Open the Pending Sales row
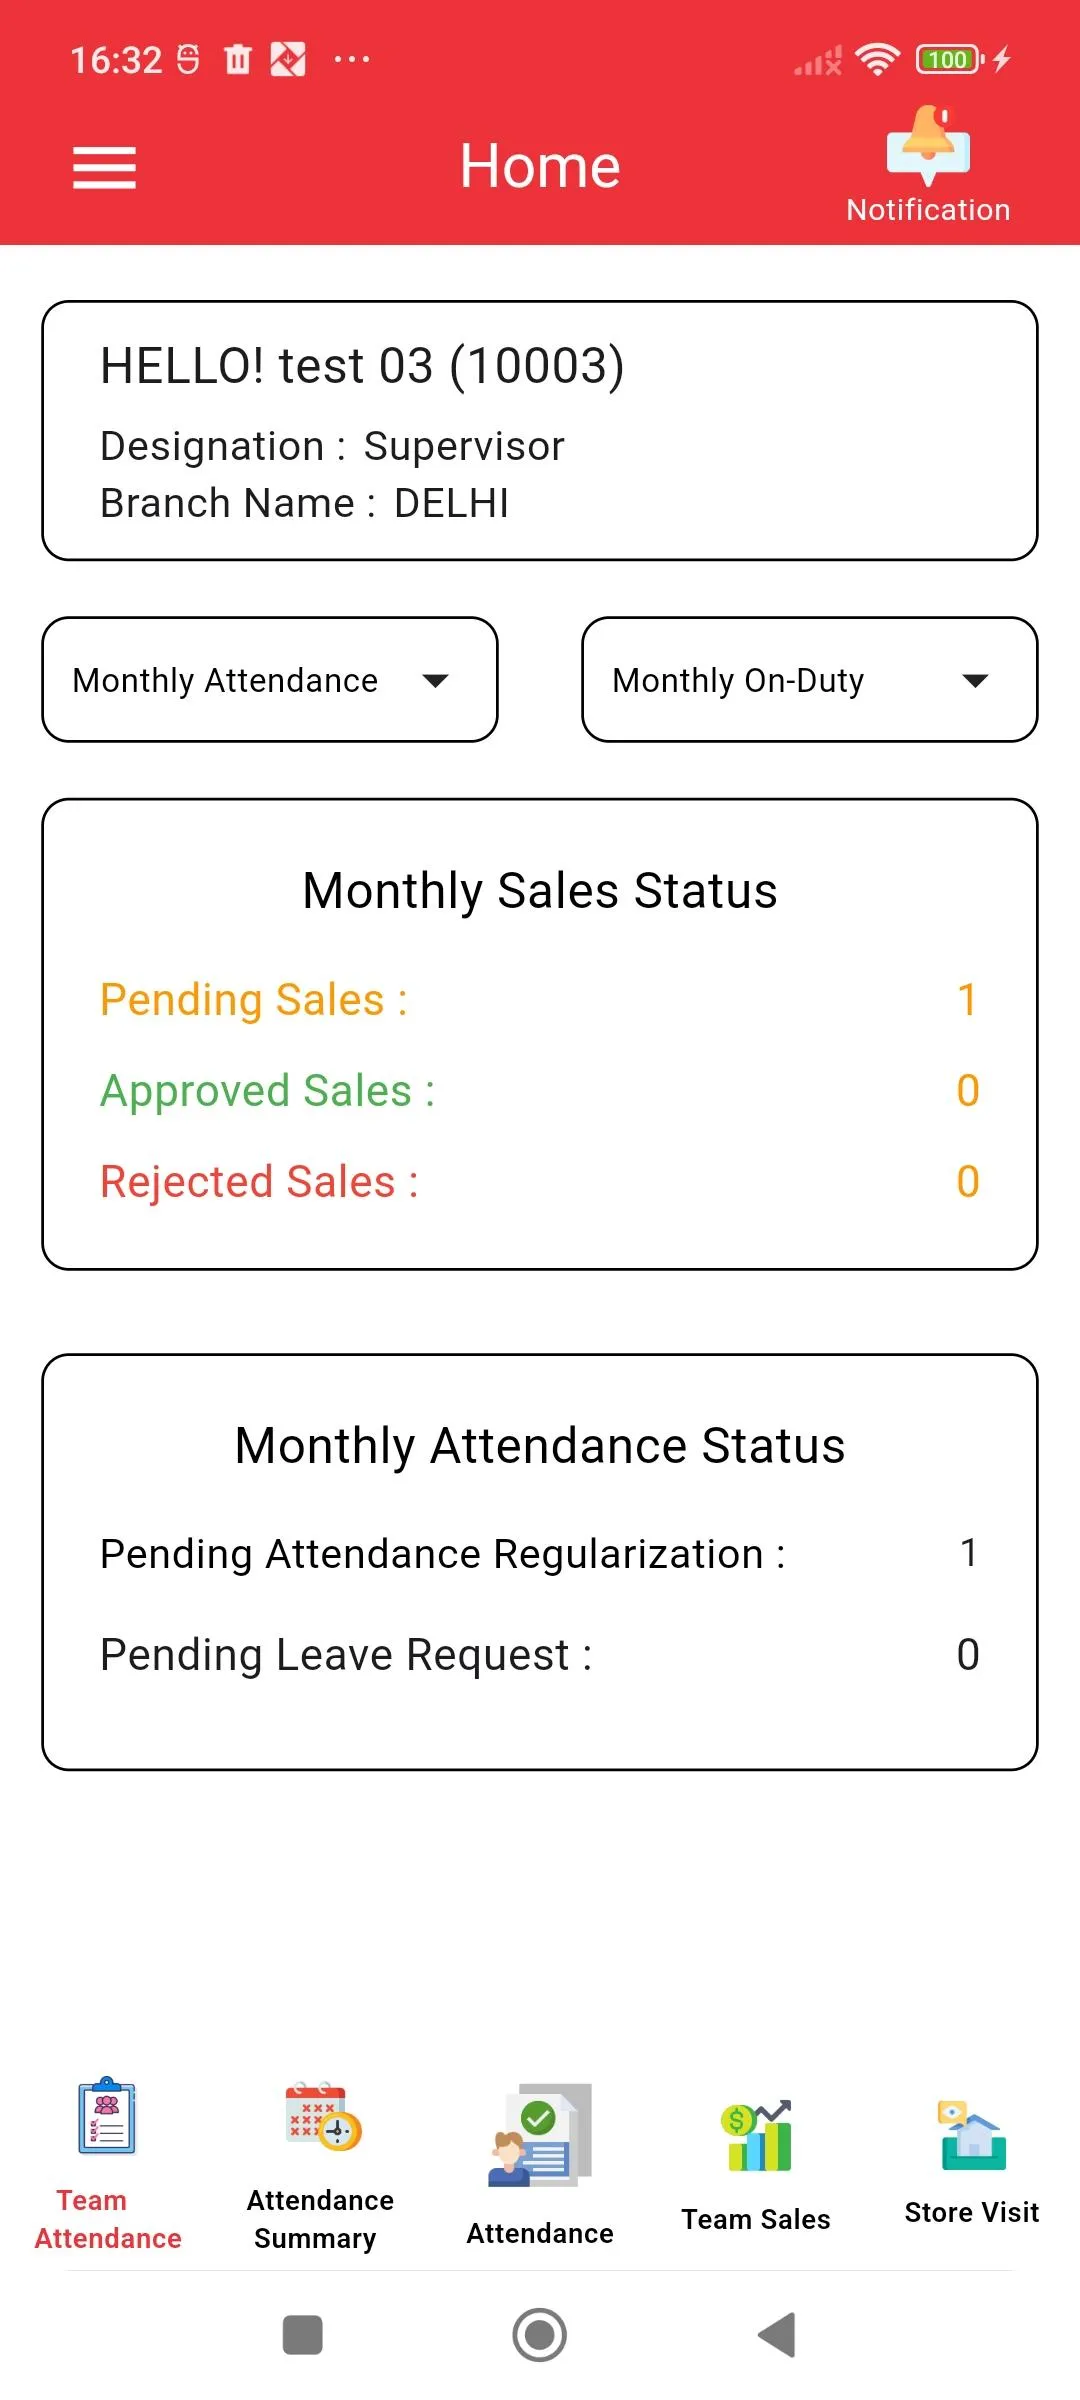The height and width of the screenshot is (2400, 1080). pos(540,1000)
